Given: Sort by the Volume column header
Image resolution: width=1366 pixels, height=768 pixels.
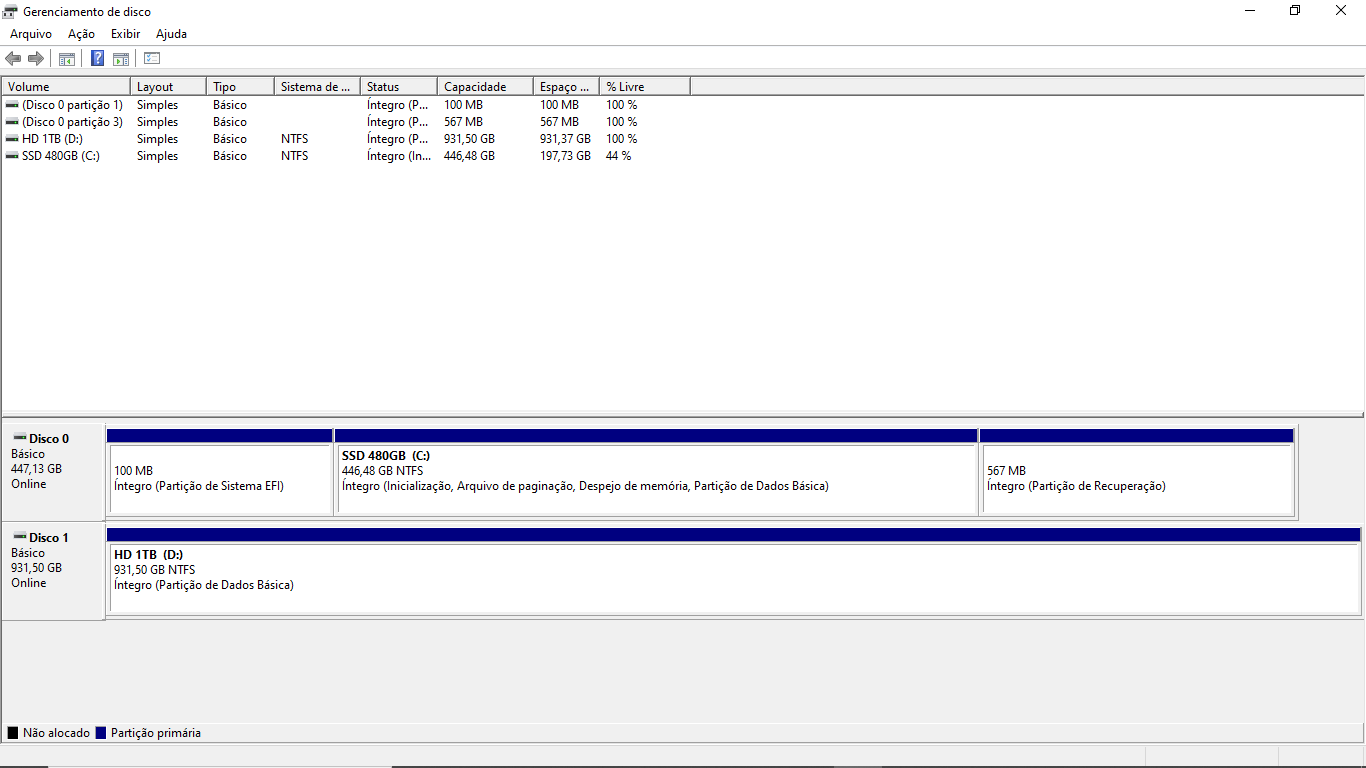Looking at the screenshot, I should [x=66, y=87].
